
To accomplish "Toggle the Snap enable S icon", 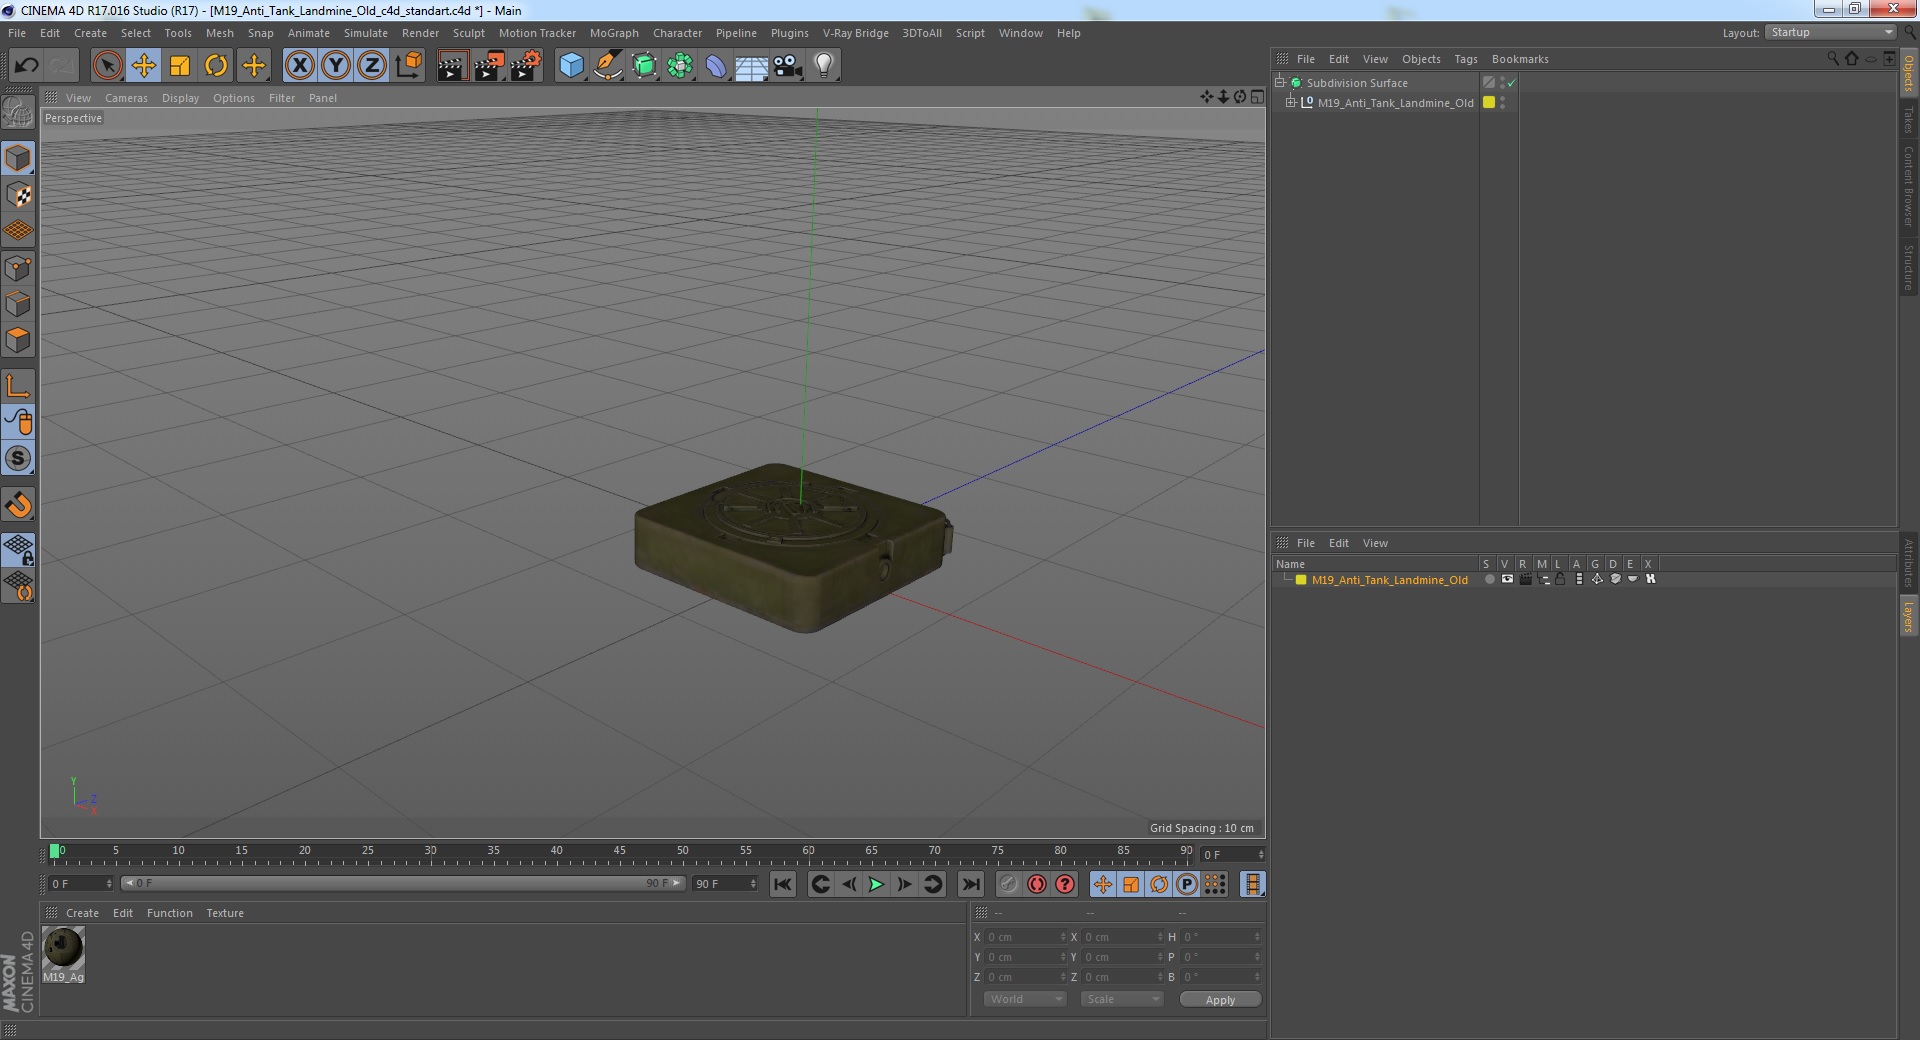I will (18, 458).
